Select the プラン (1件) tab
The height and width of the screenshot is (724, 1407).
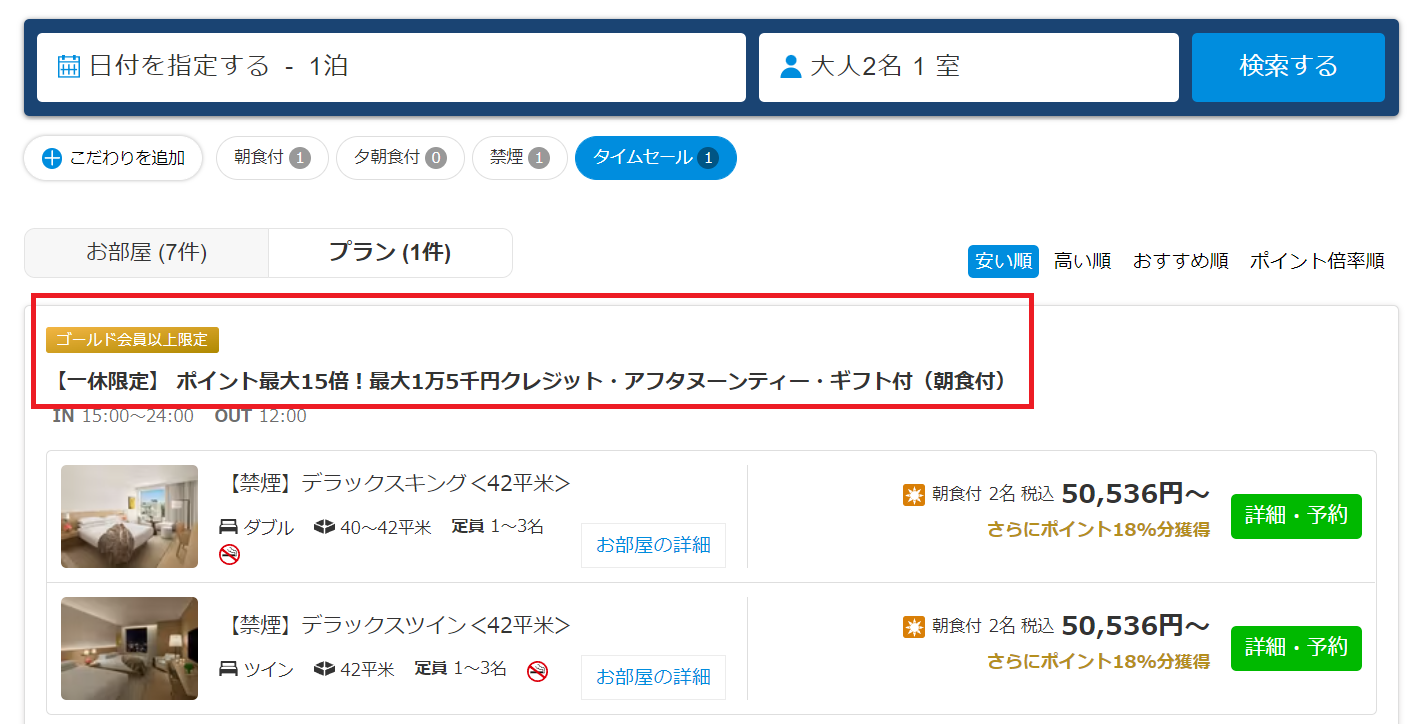point(390,253)
